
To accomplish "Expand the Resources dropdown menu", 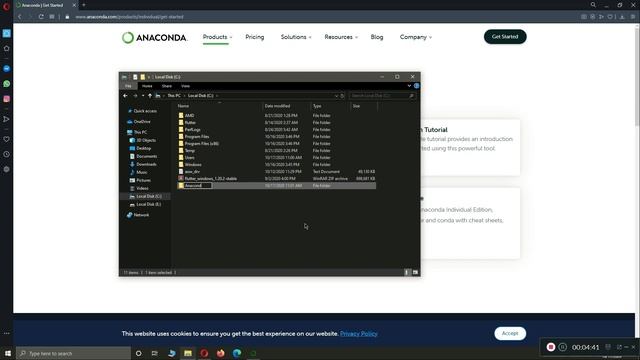I will (341, 37).
